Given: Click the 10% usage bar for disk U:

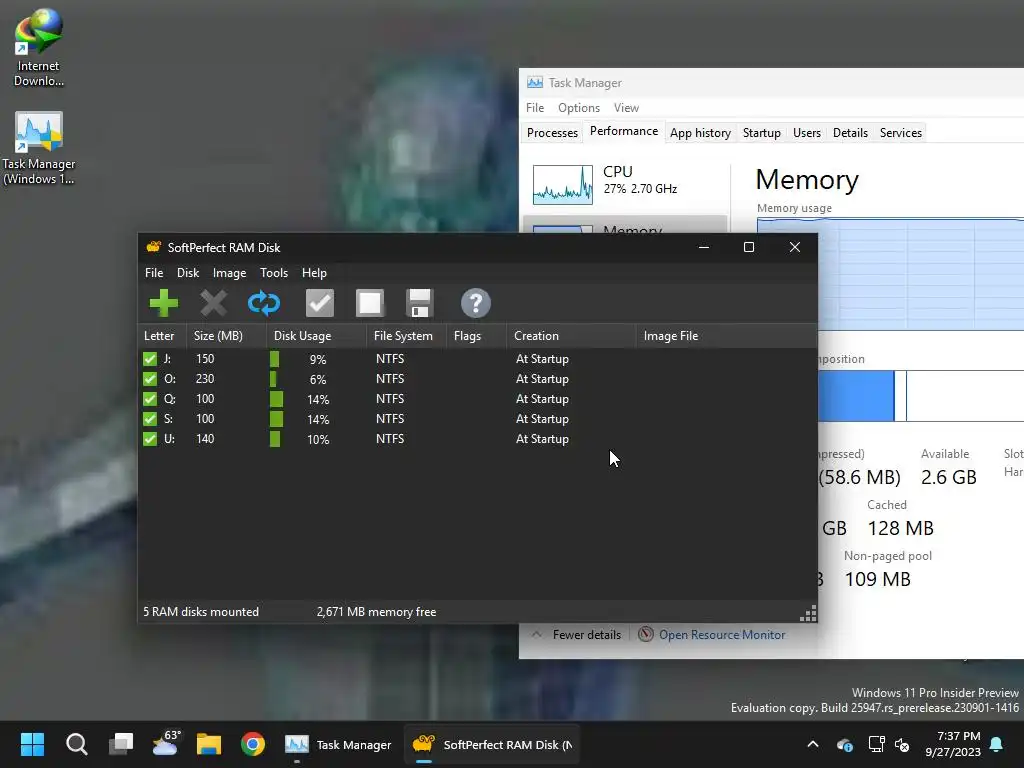Looking at the screenshot, I should pyautogui.click(x=275, y=439).
